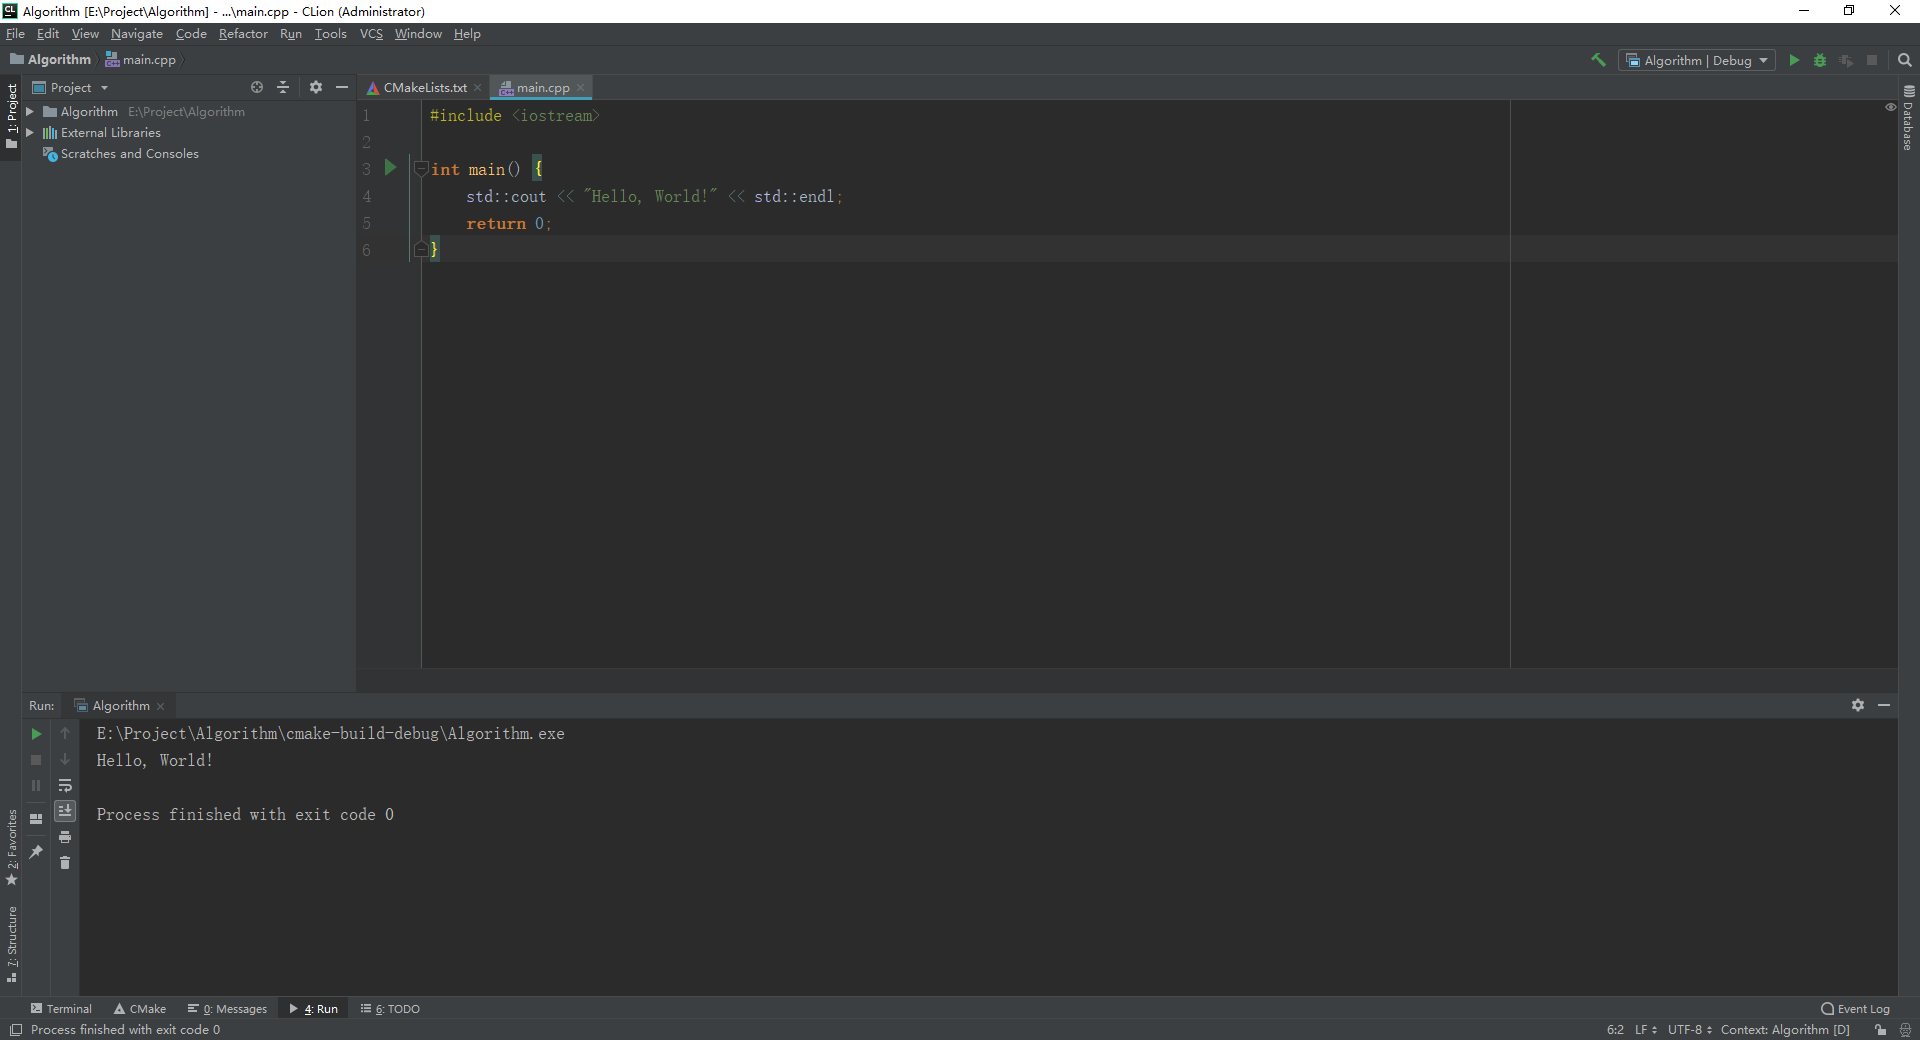Click Collapse All icon in Project panel
This screenshot has width=1920, height=1040.
pyautogui.click(x=283, y=88)
